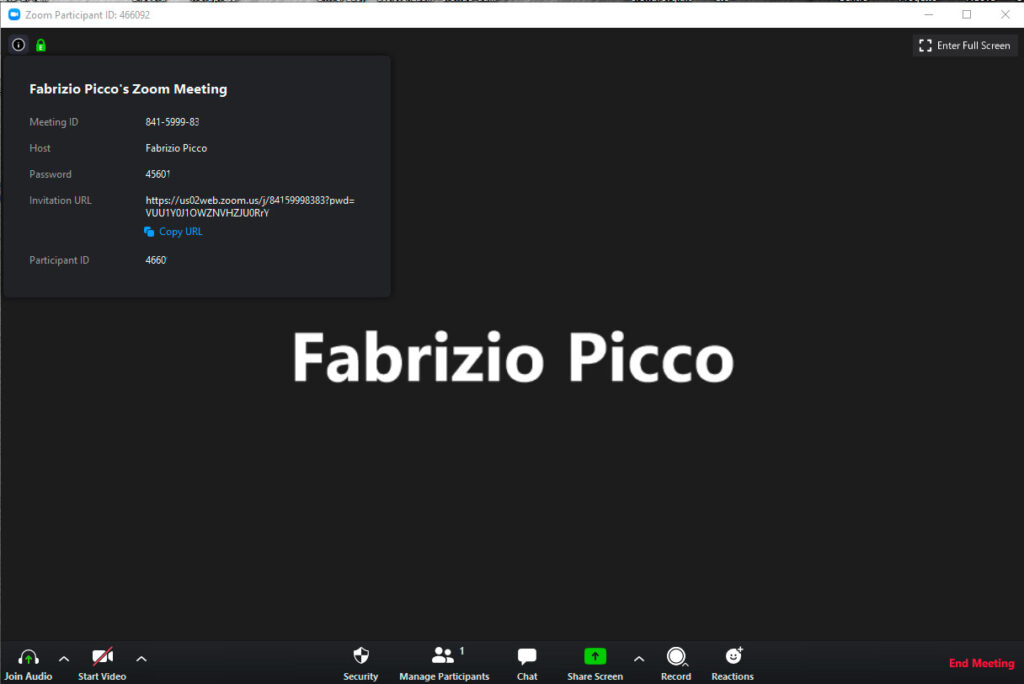Expand video options arrow beside Start Video

pos(141,659)
